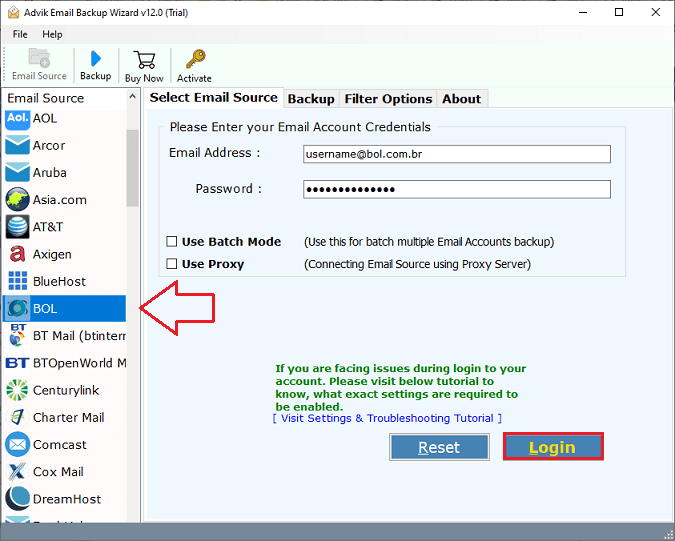Image resolution: width=675 pixels, height=541 pixels.
Task: Select the Comcast envelope icon
Action: 17,444
